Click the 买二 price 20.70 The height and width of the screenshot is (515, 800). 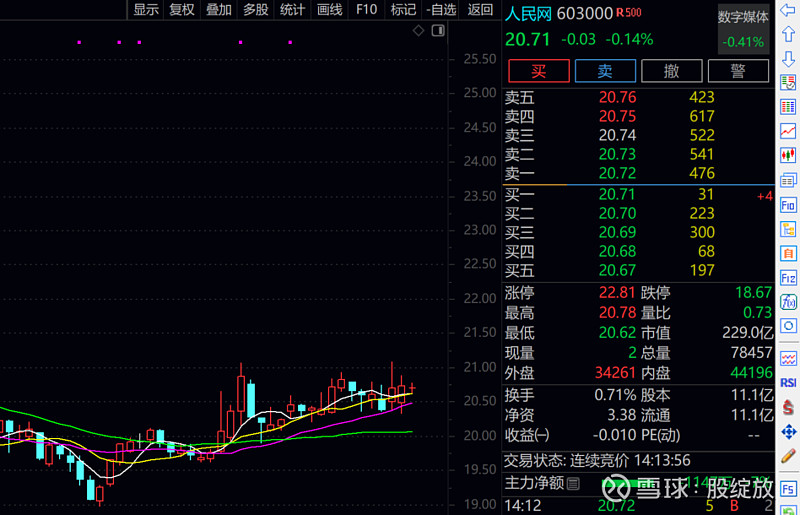point(617,213)
